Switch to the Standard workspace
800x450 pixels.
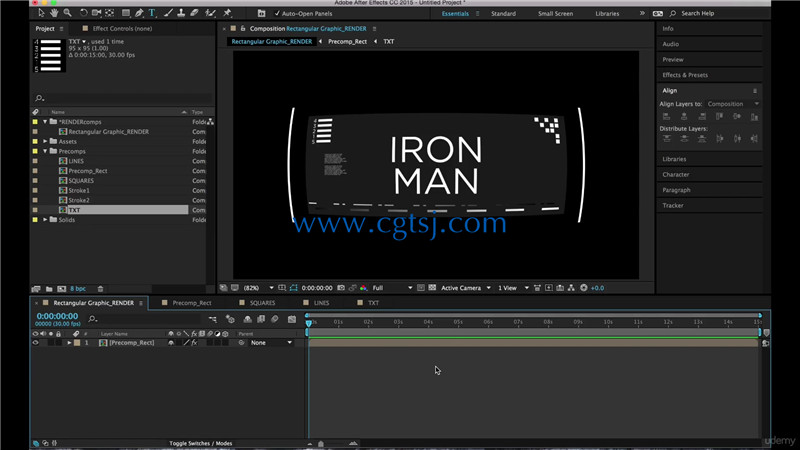point(503,14)
